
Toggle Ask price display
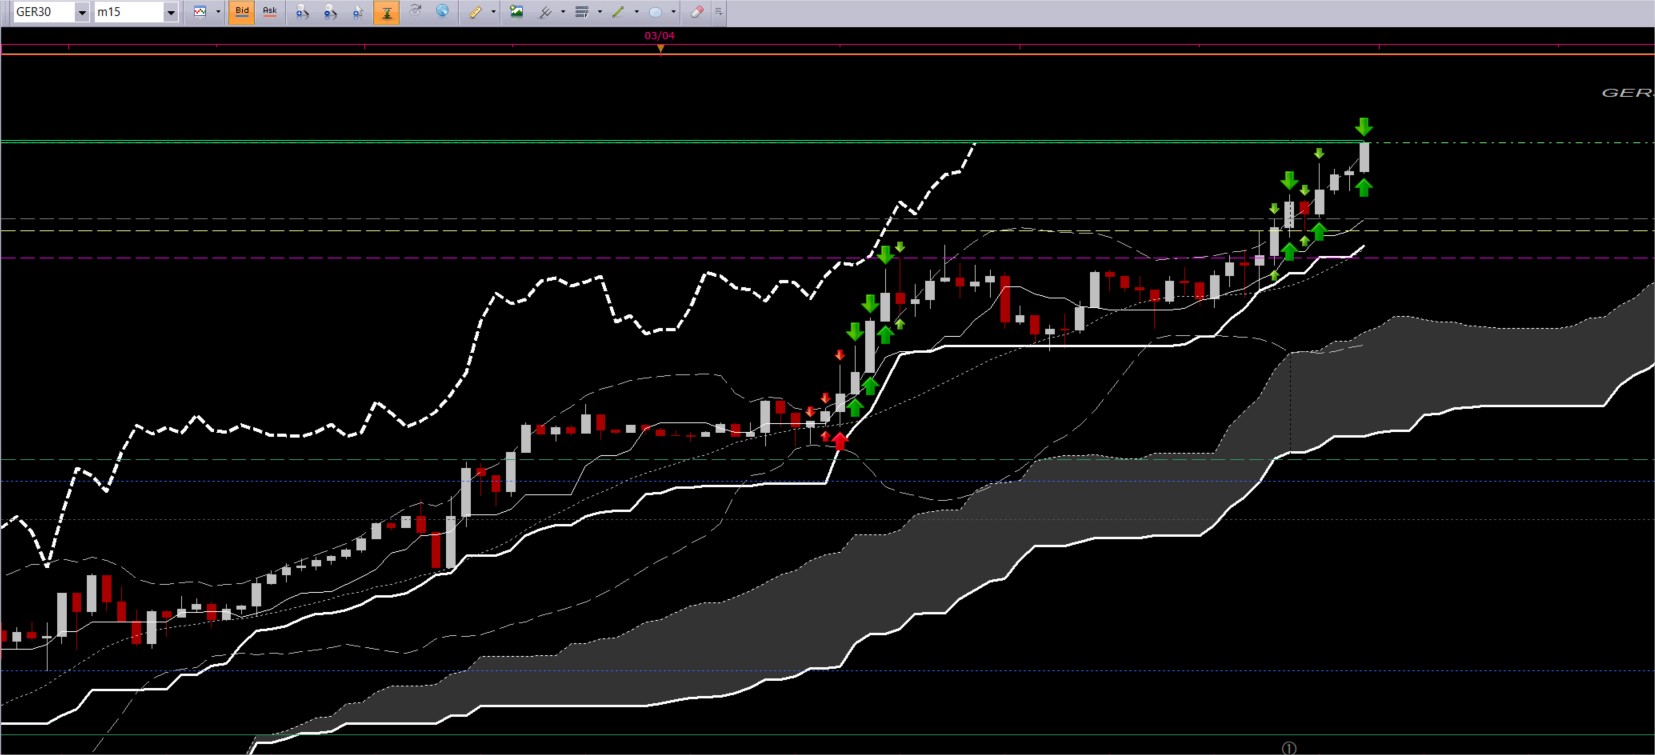click(269, 12)
